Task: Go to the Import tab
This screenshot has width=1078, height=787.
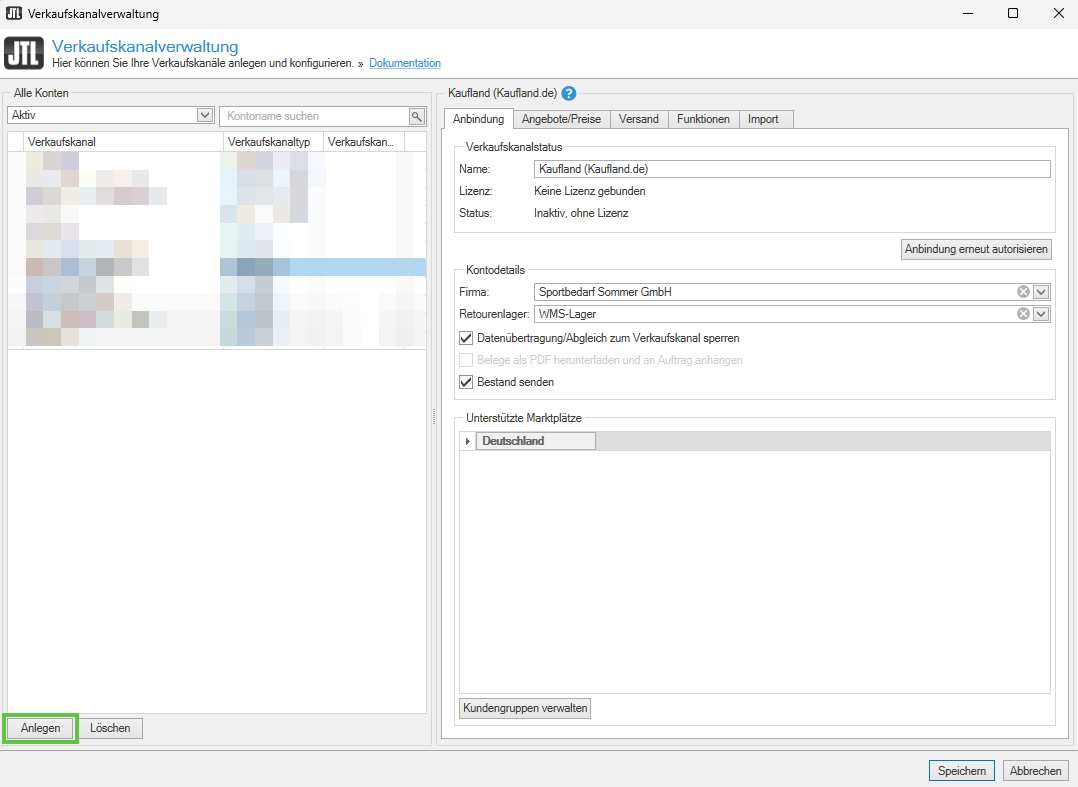Action: [x=763, y=119]
